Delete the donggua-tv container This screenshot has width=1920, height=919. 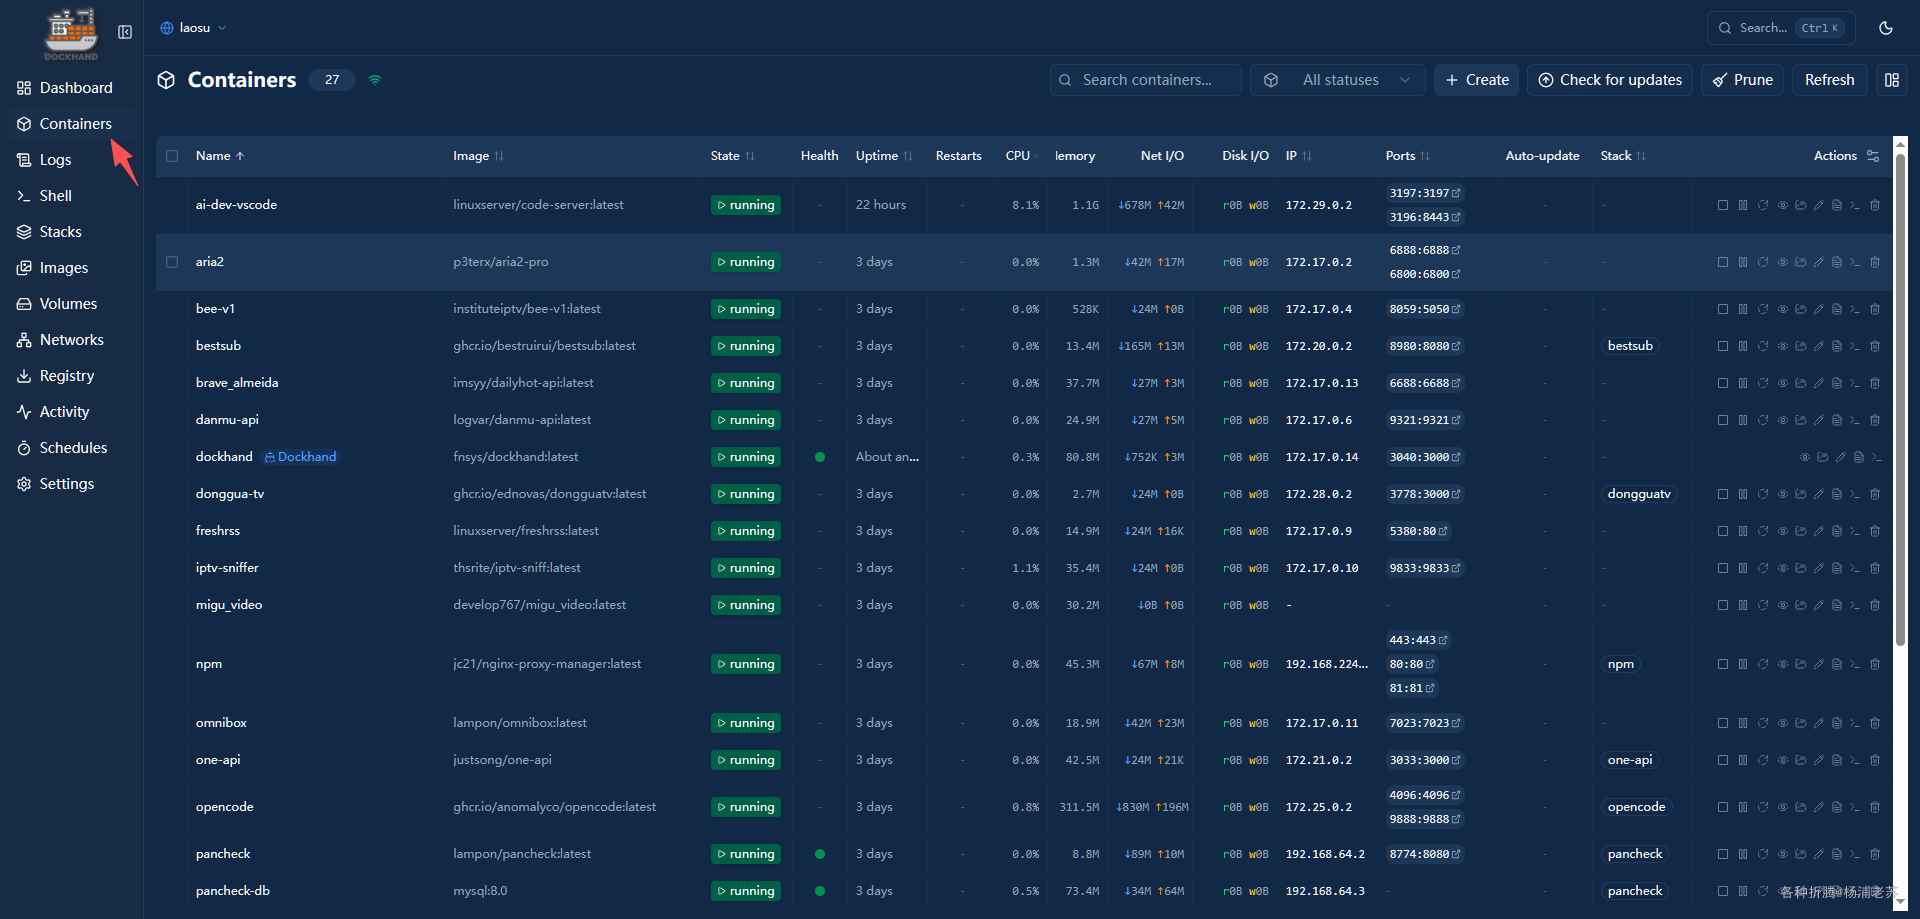point(1875,494)
